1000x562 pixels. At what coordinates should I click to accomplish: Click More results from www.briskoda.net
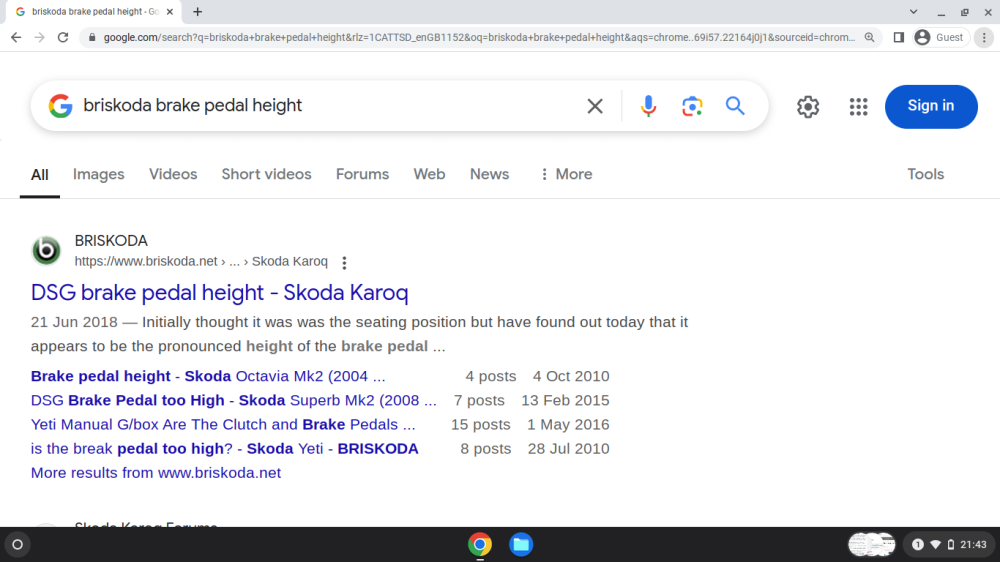pyautogui.click(x=156, y=473)
